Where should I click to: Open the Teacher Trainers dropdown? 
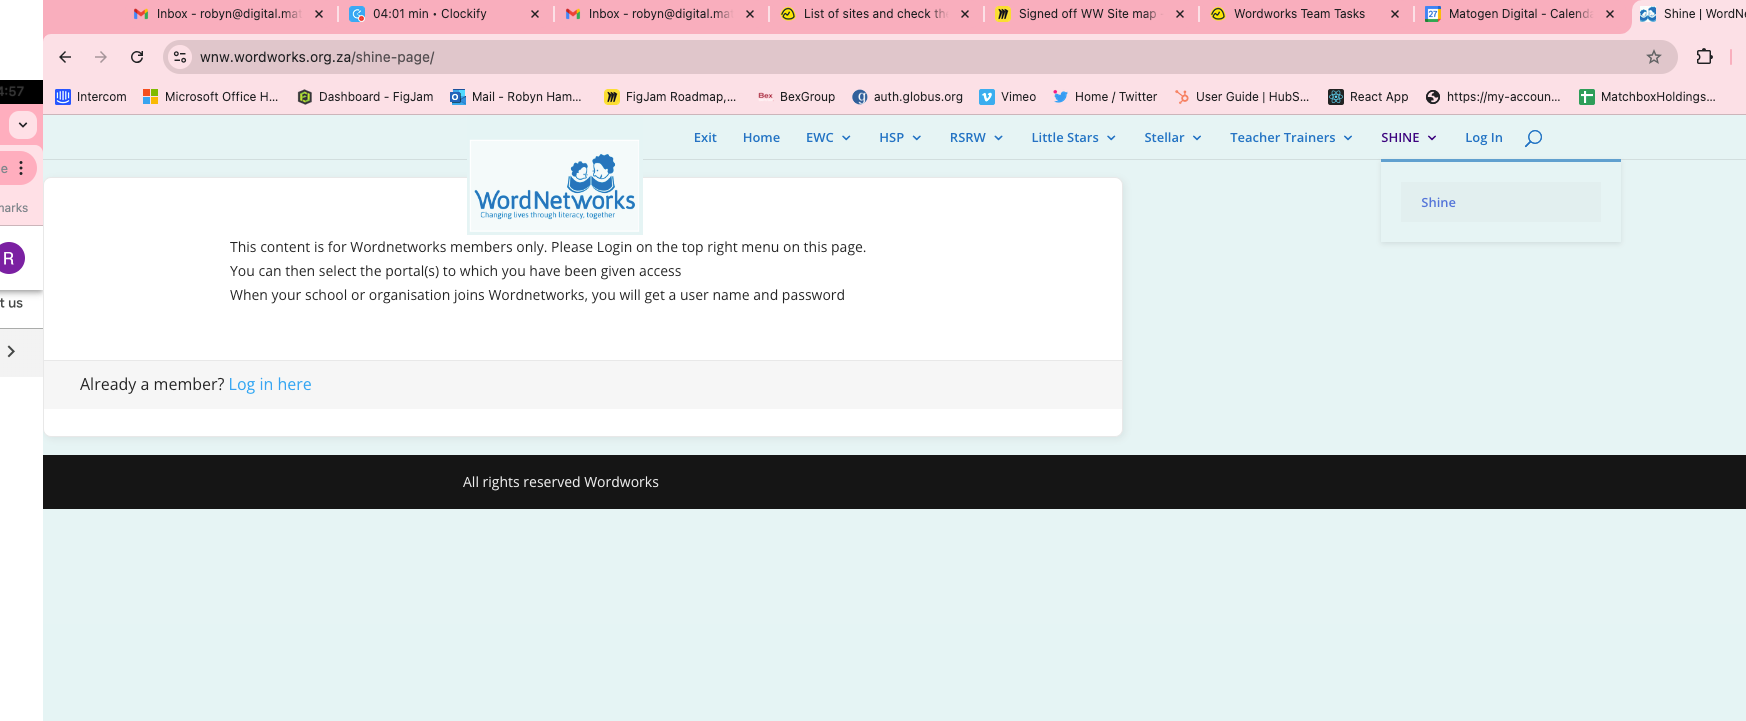(x=1290, y=138)
